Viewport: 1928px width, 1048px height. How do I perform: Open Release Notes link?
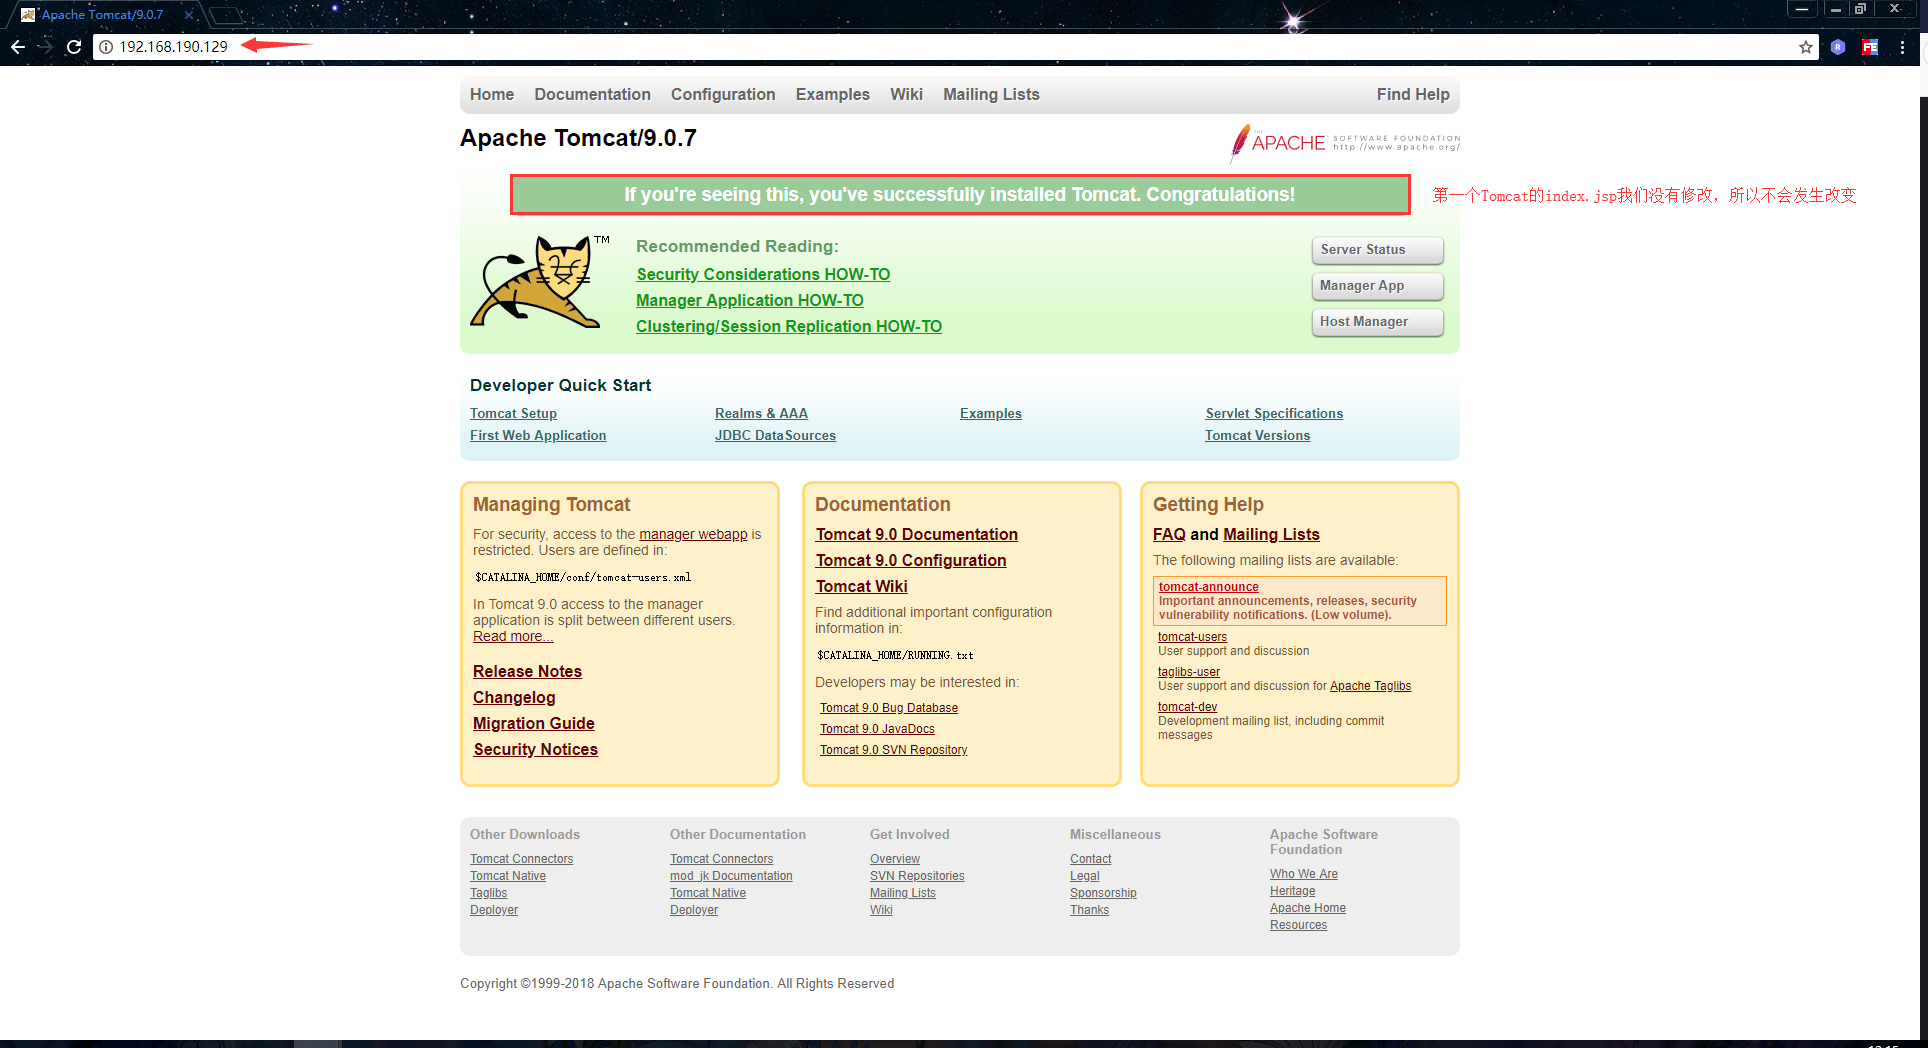(527, 671)
